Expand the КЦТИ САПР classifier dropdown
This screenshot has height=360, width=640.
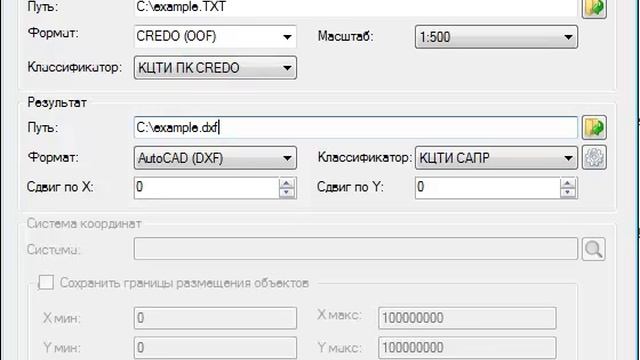[x=496, y=158]
